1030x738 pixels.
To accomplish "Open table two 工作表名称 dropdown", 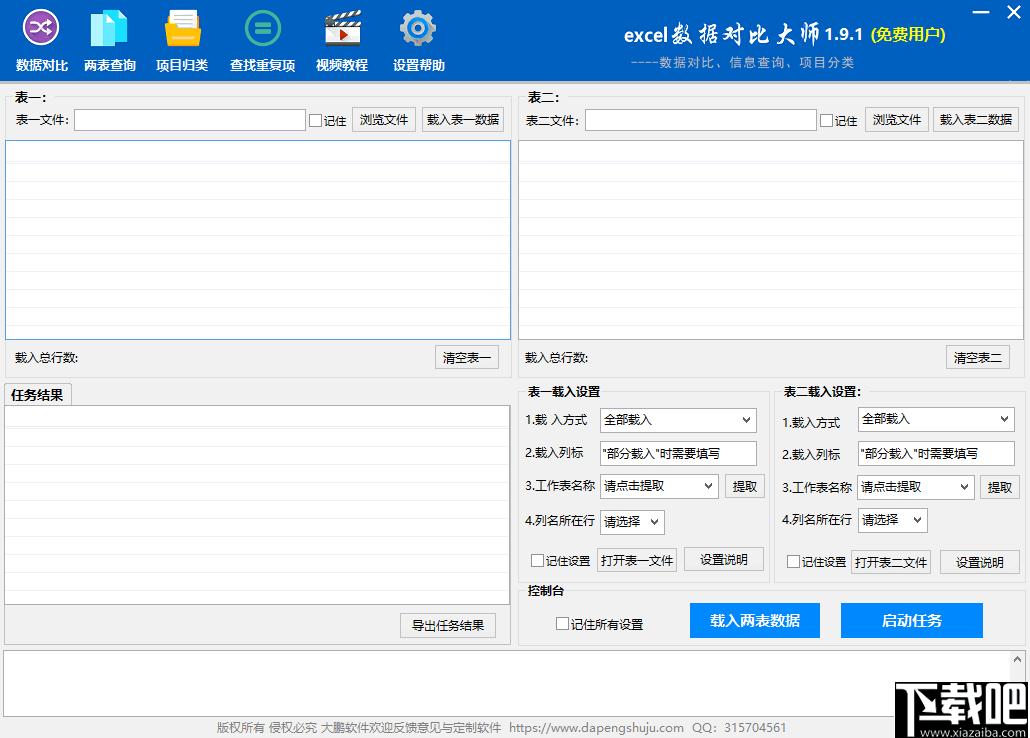I will click(x=916, y=487).
